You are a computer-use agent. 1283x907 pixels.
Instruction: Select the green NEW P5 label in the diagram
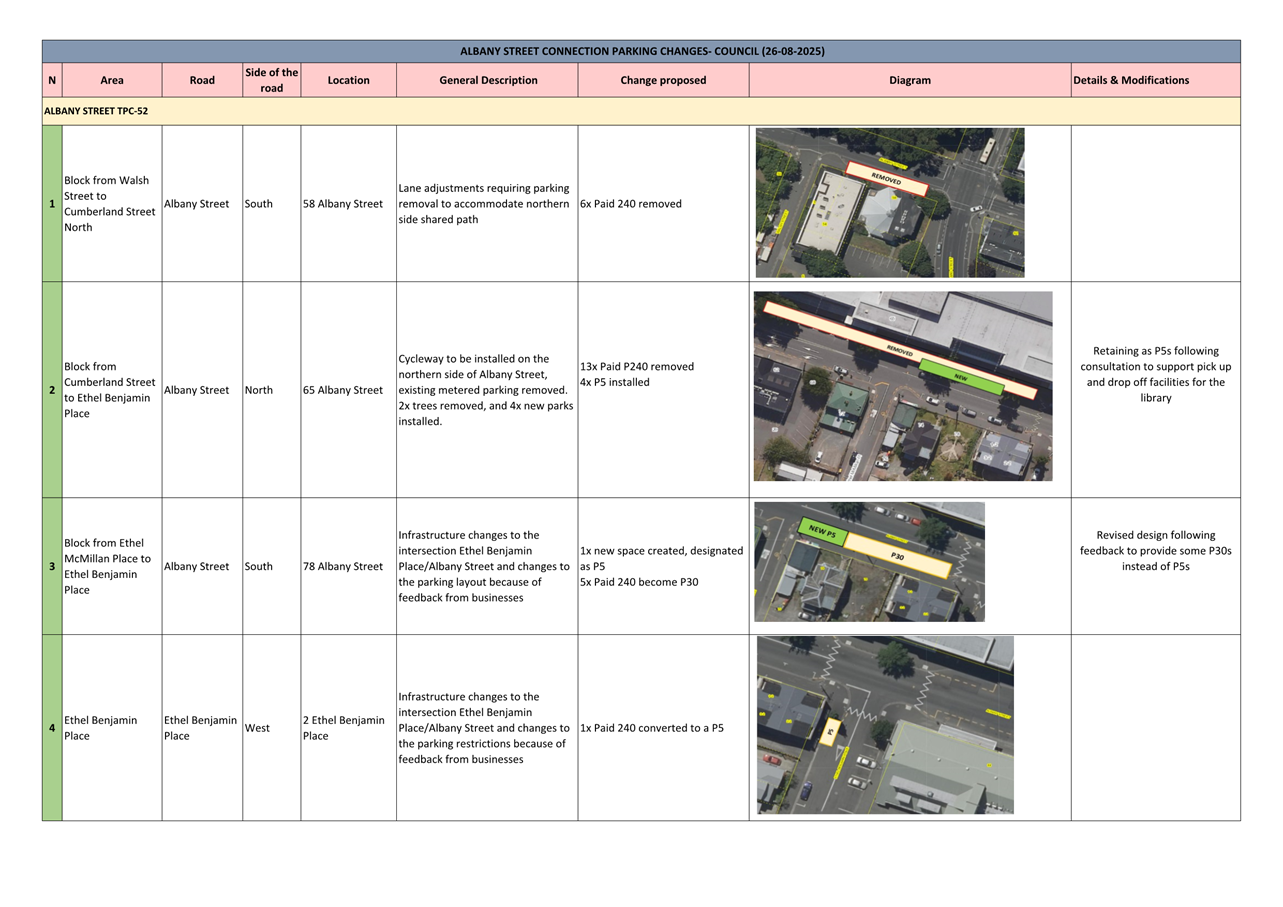pos(822,533)
